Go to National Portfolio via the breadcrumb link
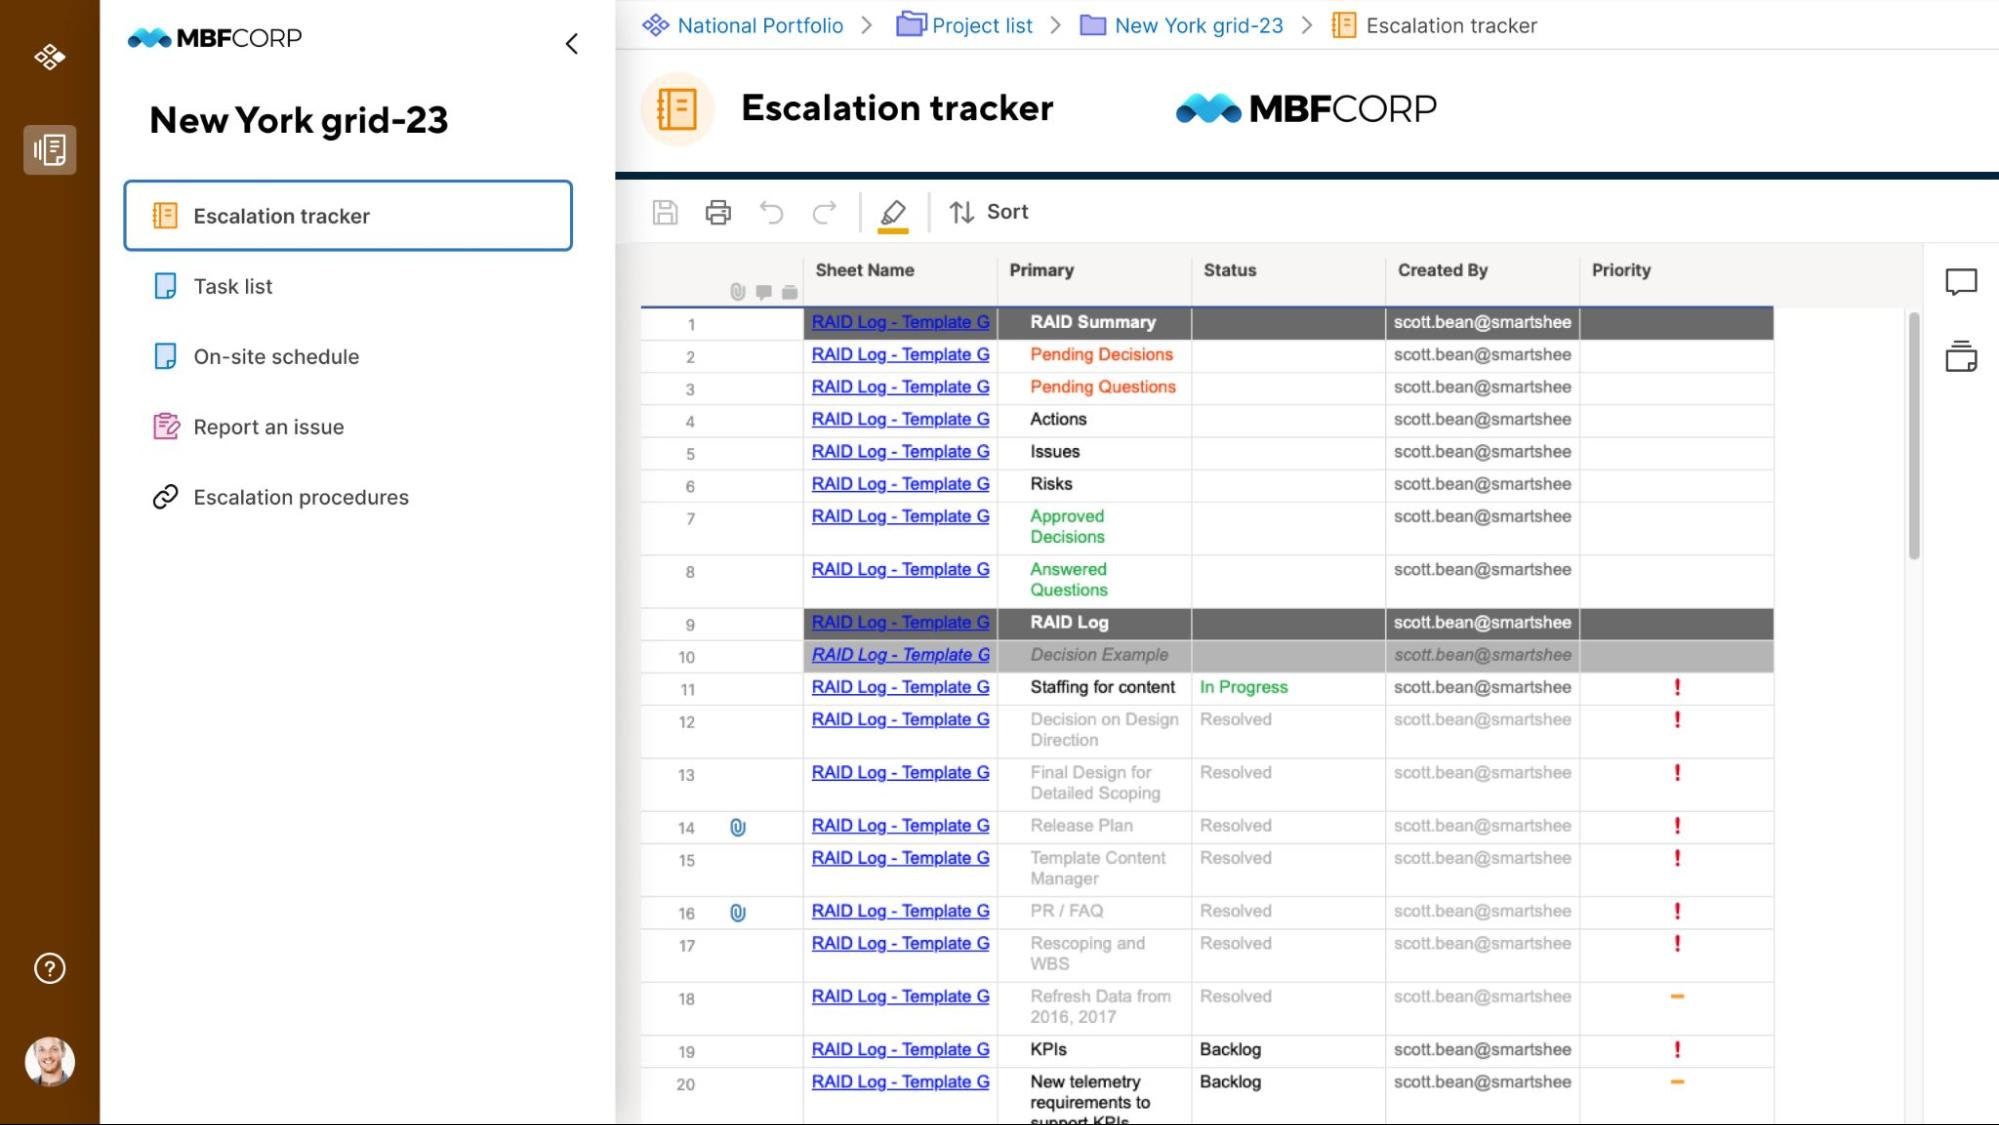Screen dimensions: 1999x1125 pos(759,25)
